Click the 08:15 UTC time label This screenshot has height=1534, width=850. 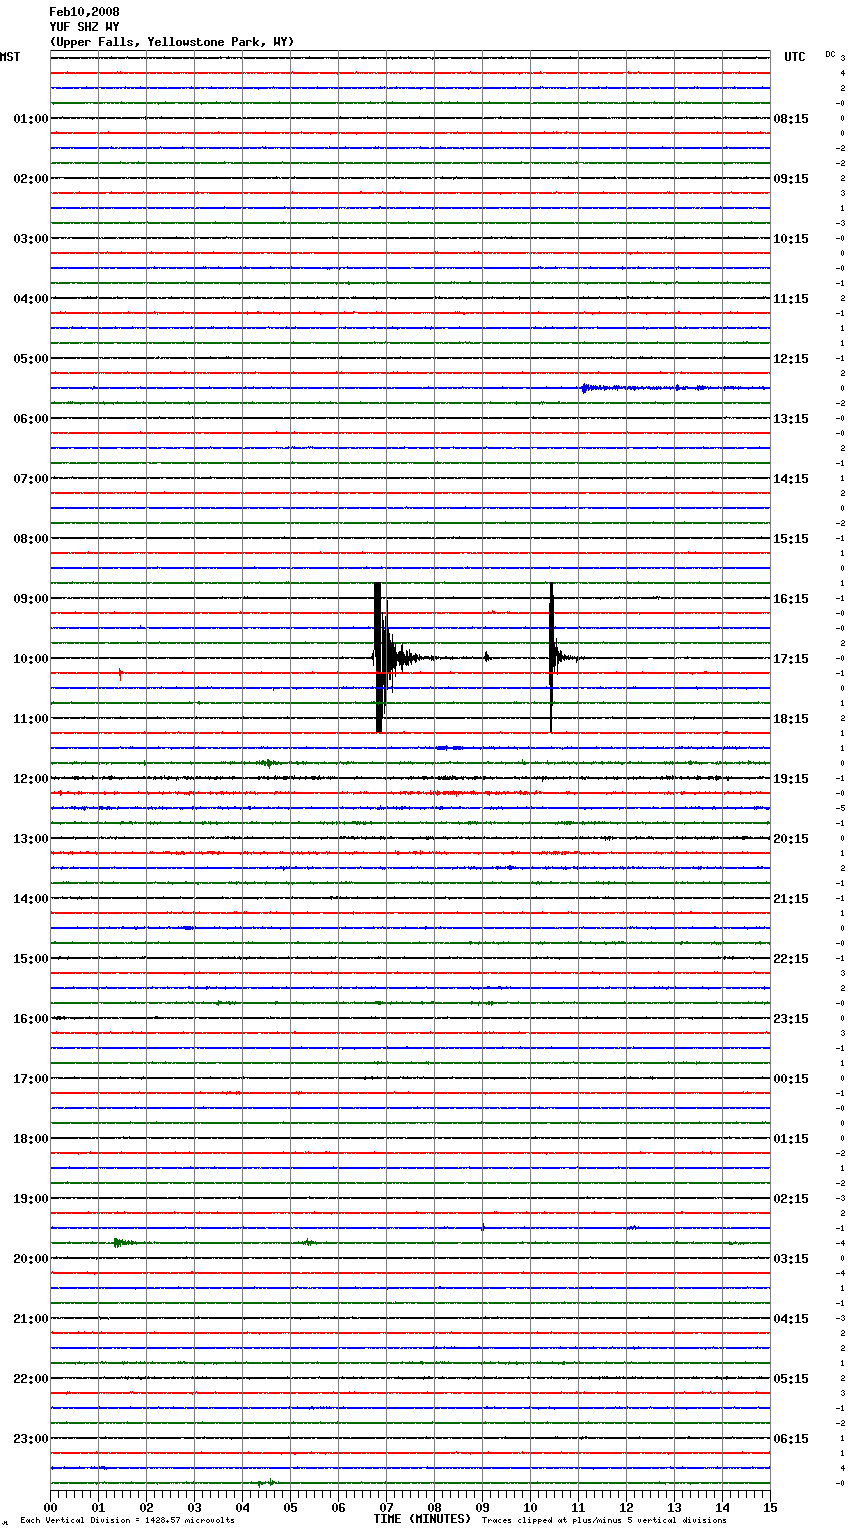[791, 119]
